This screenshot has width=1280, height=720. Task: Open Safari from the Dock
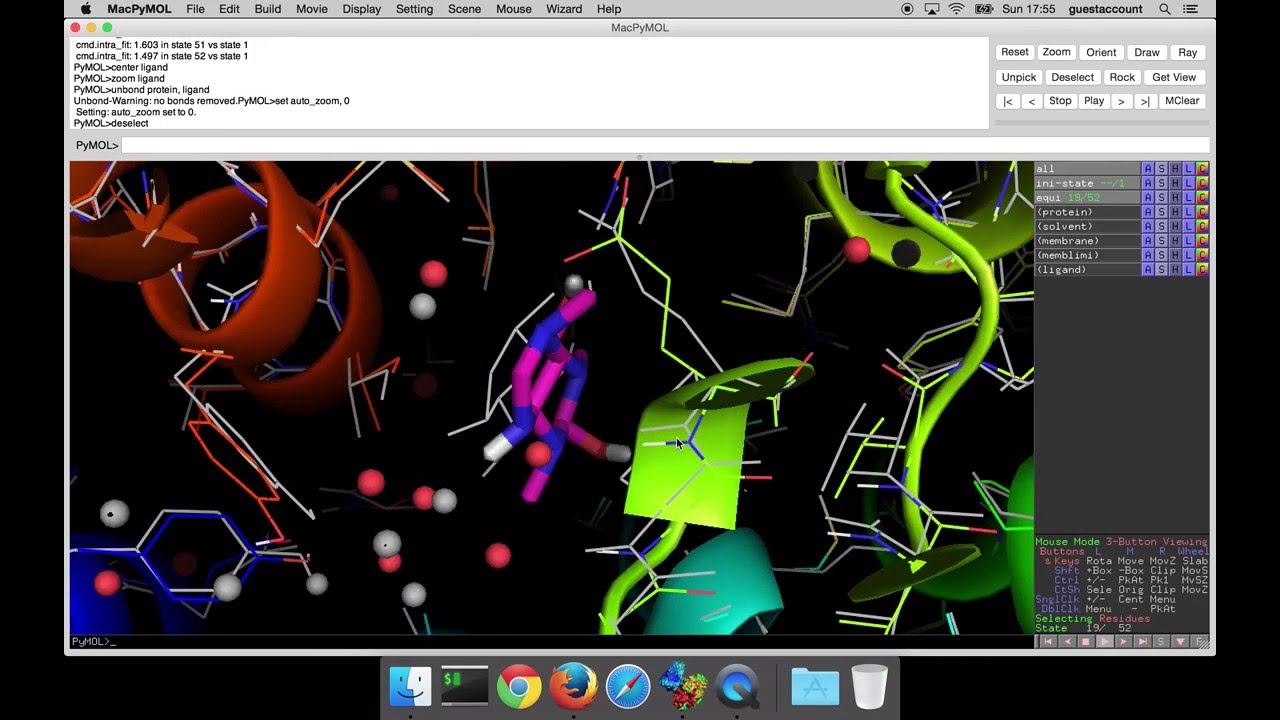628,687
